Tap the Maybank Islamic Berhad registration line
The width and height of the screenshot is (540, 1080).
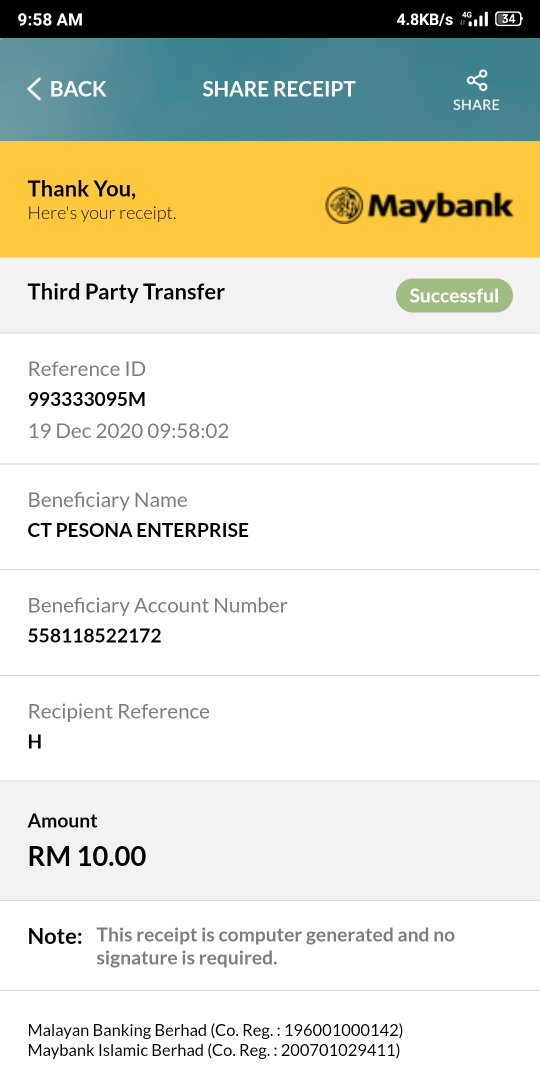[x=214, y=1050]
